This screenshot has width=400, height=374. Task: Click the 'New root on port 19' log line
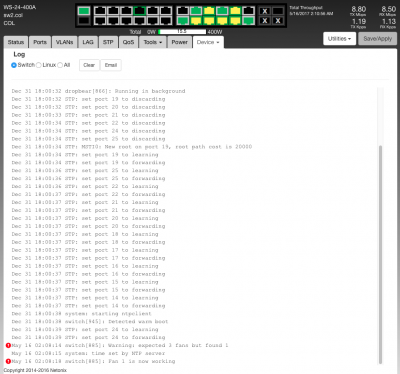tap(132, 147)
